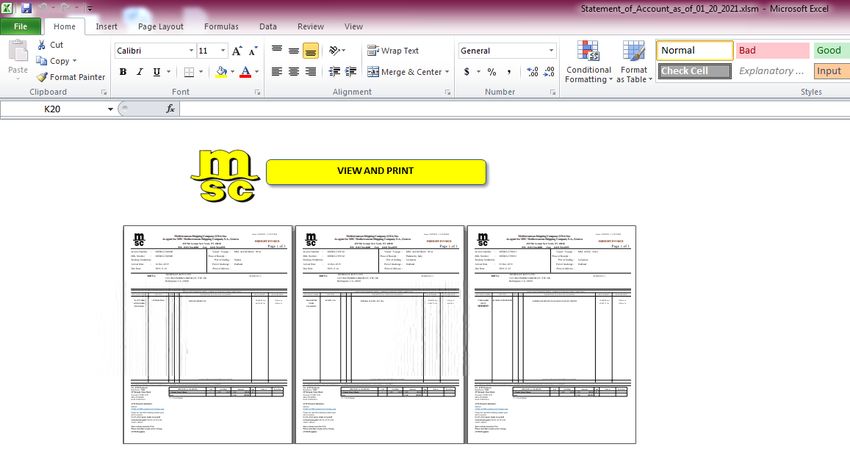Toggle Wrap Text option
Screen dimensions: 850x469
click(393, 50)
